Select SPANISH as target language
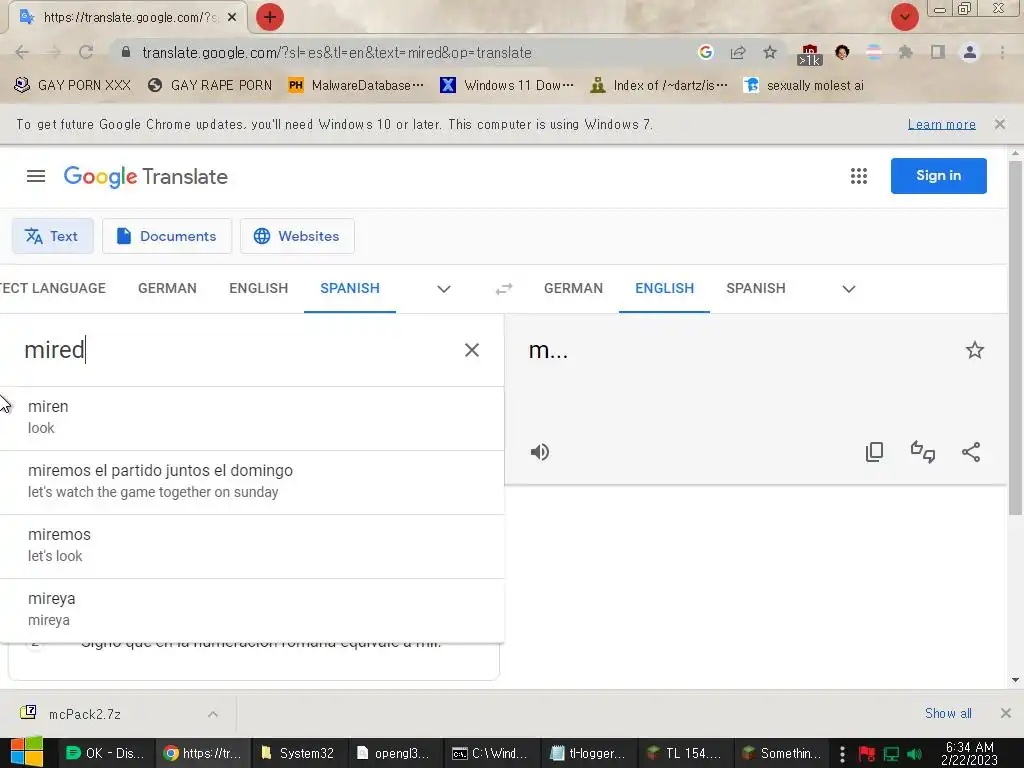1024x768 pixels. point(756,288)
